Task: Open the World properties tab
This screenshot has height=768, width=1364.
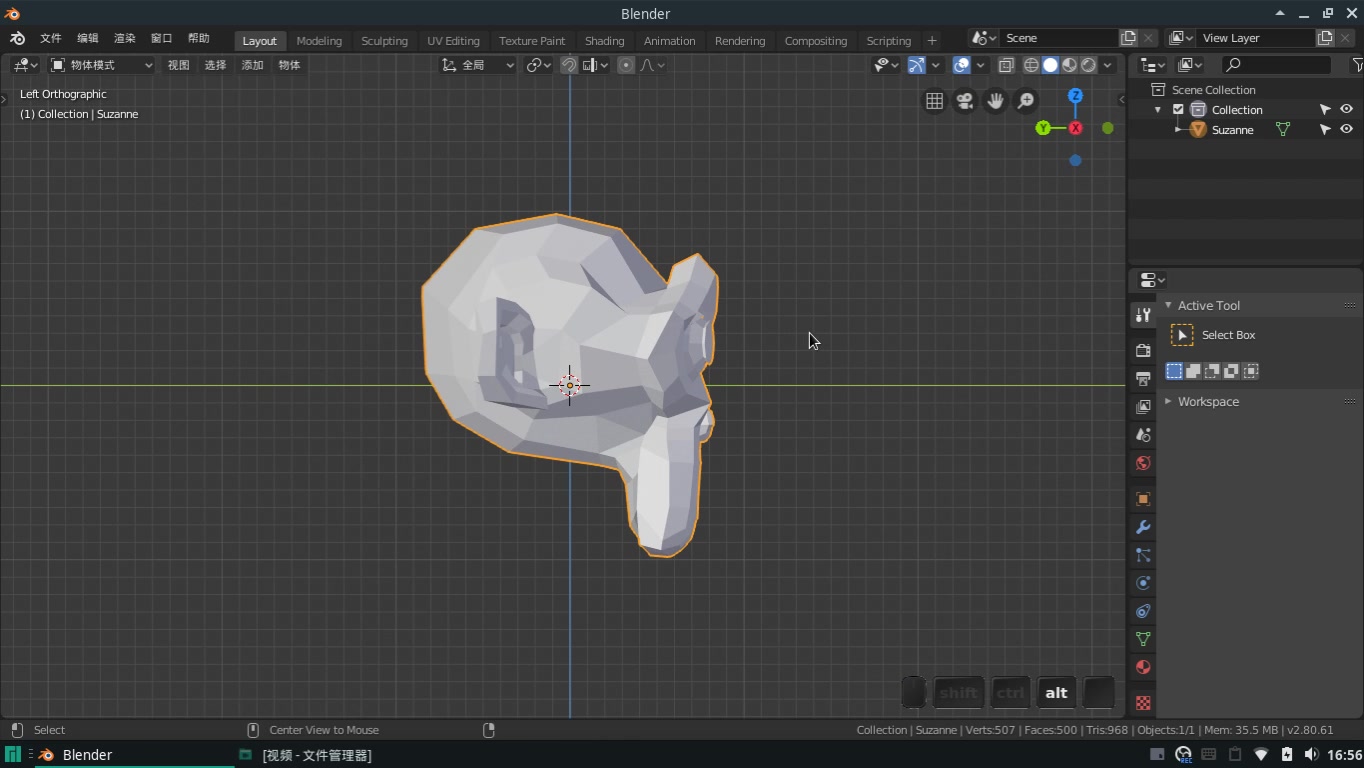Action: click(1143, 463)
